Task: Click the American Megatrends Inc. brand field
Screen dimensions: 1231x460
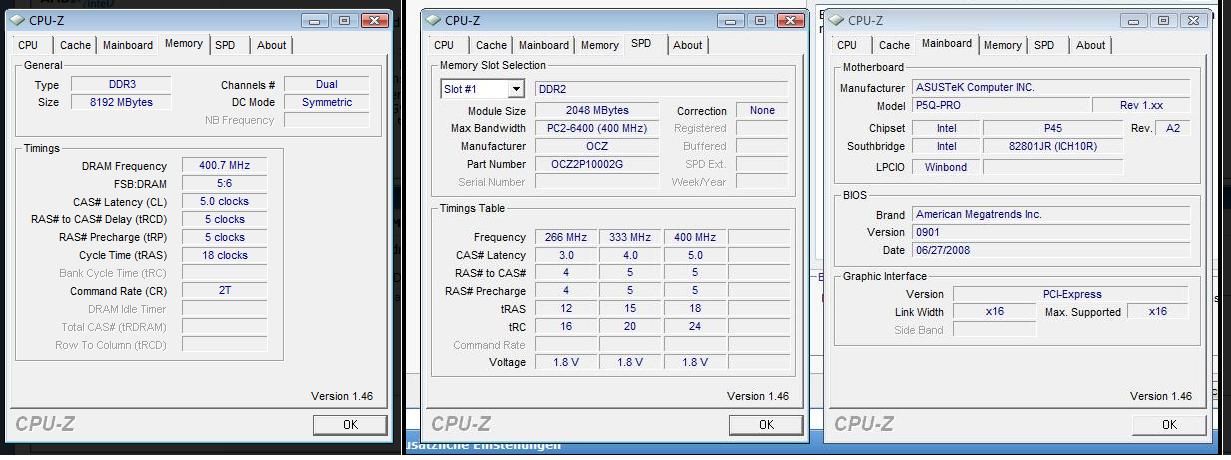Action: [x=1050, y=214]
